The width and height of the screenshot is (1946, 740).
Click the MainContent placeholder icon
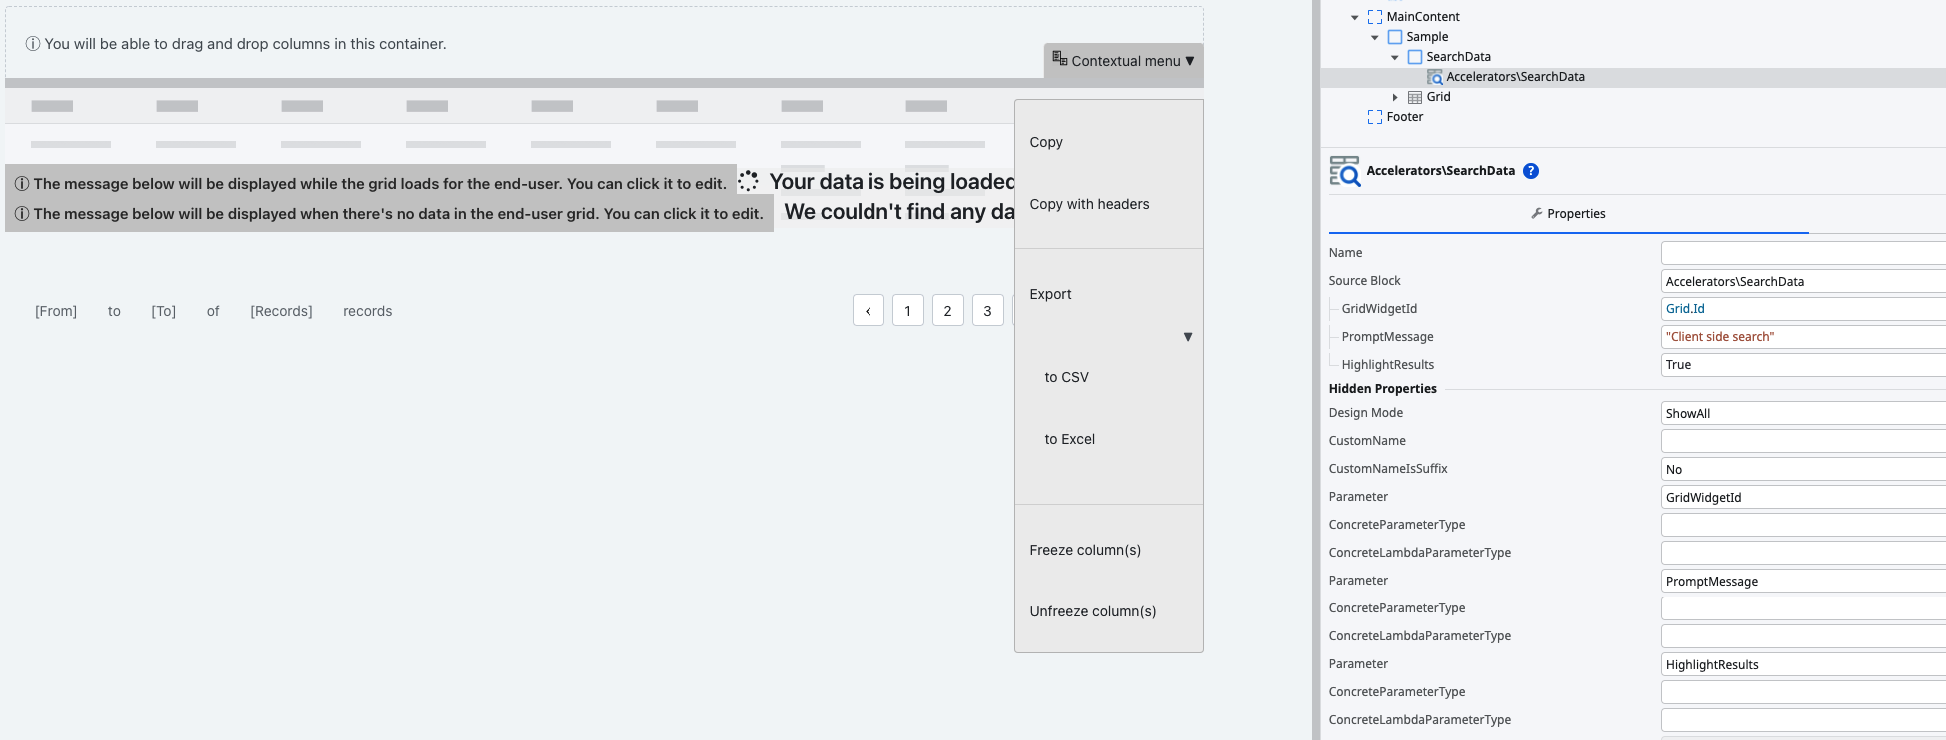(x=1375, y=17)
